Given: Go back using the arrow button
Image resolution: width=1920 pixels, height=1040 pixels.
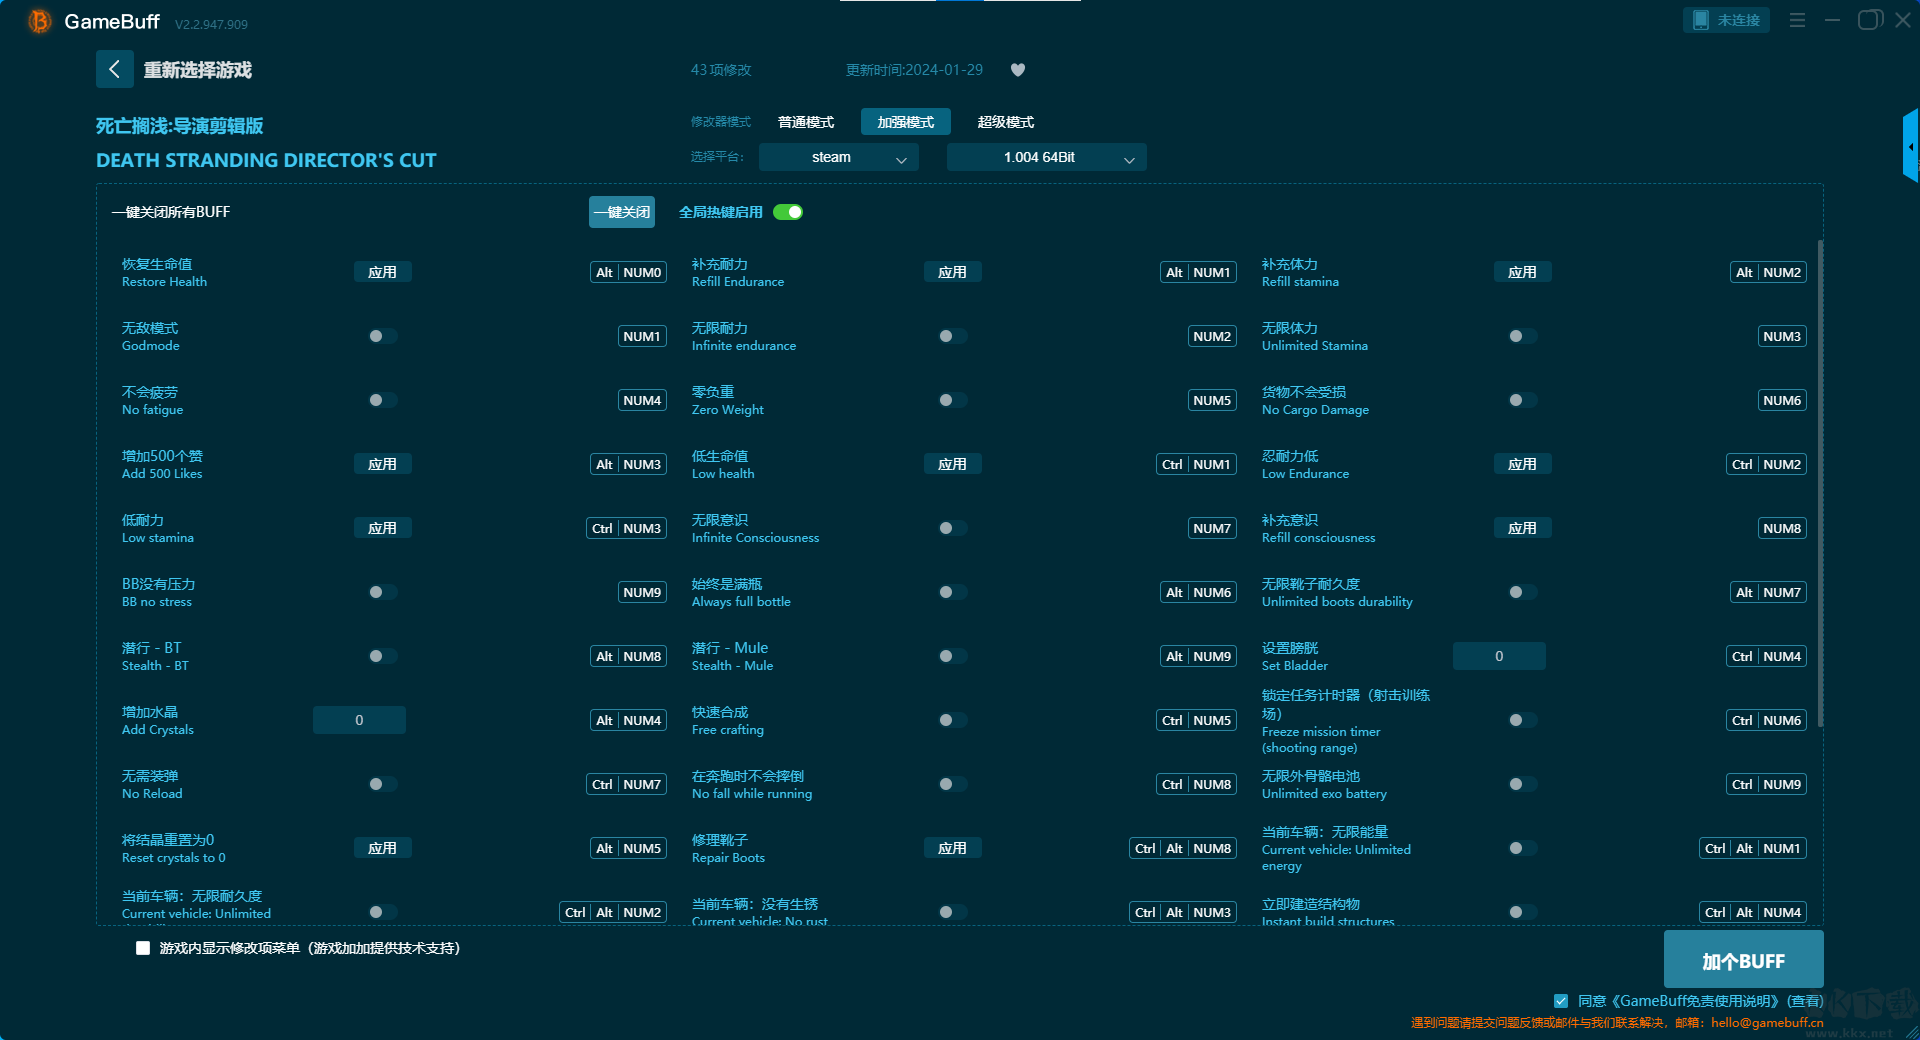Looking at the screenshot, I should (x=114, y=69).
